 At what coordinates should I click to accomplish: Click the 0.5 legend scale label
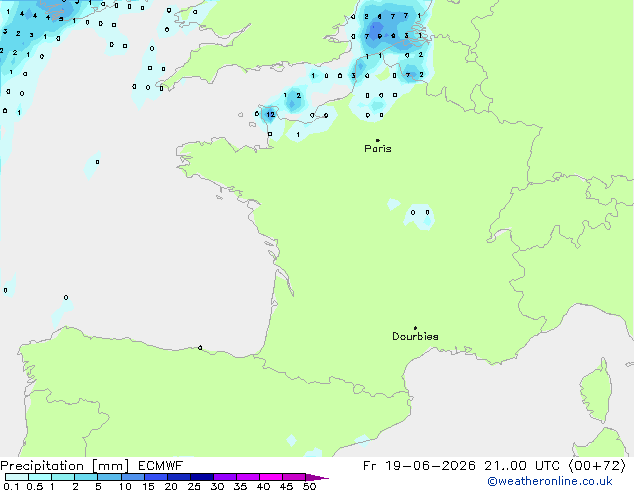(35, 486)
